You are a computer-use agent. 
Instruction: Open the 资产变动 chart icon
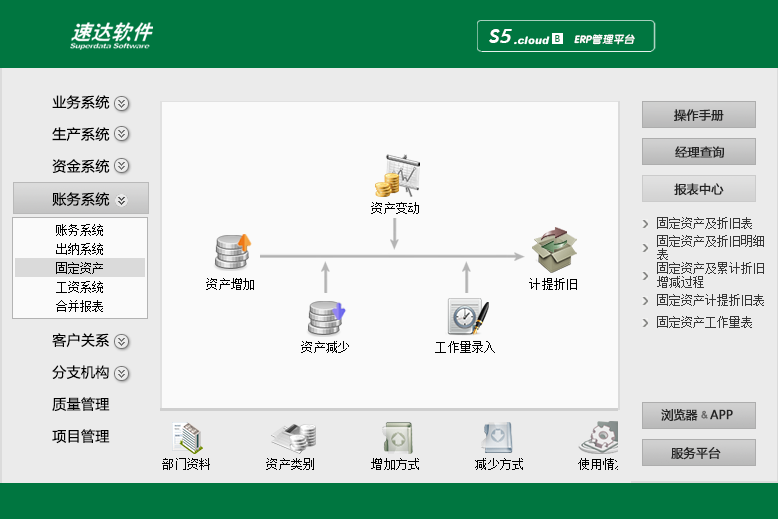[397, 176]
